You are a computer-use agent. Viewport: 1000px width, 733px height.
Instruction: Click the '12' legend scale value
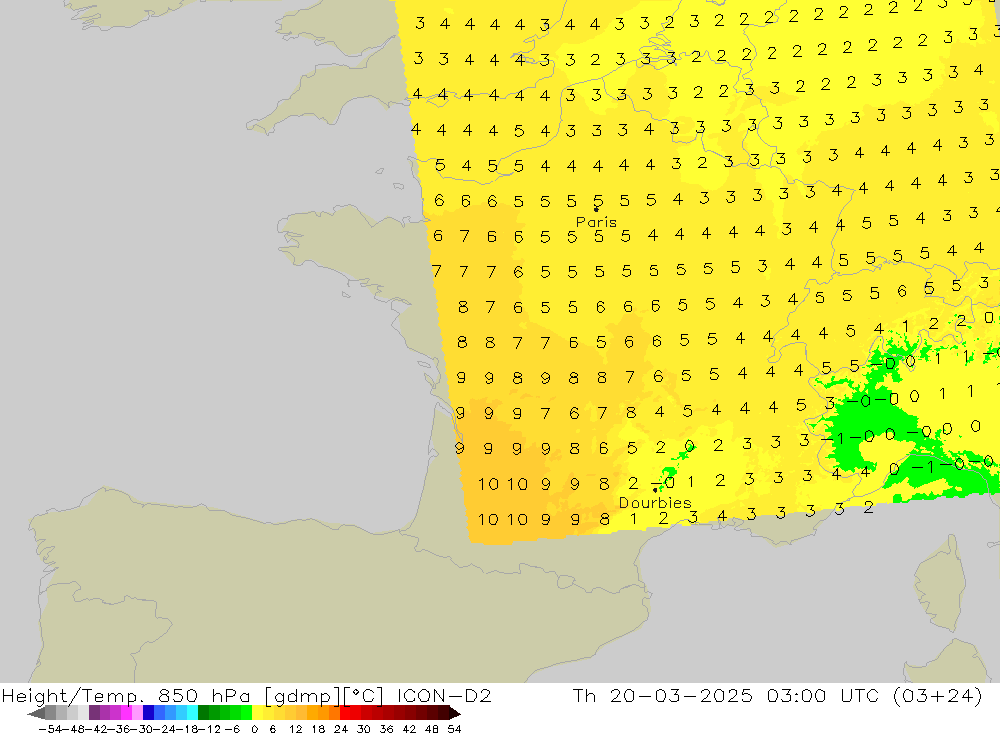click(x=295, y=729)
